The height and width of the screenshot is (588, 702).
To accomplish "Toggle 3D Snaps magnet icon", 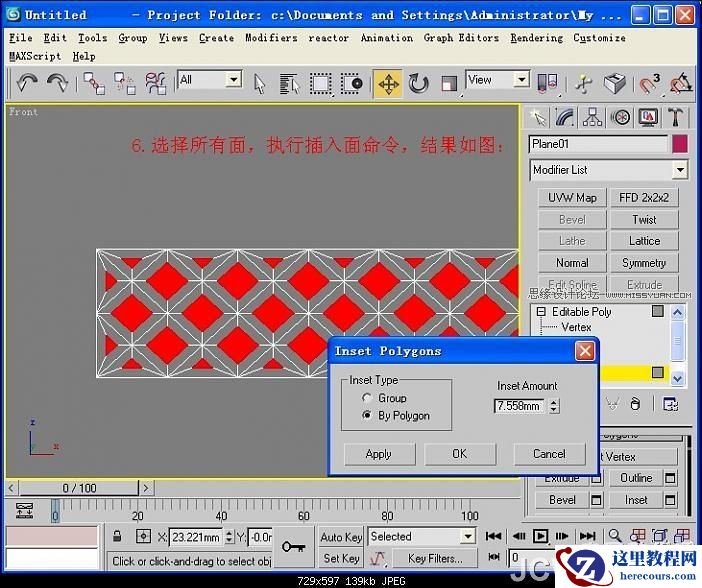I will [x=649, y=83].
